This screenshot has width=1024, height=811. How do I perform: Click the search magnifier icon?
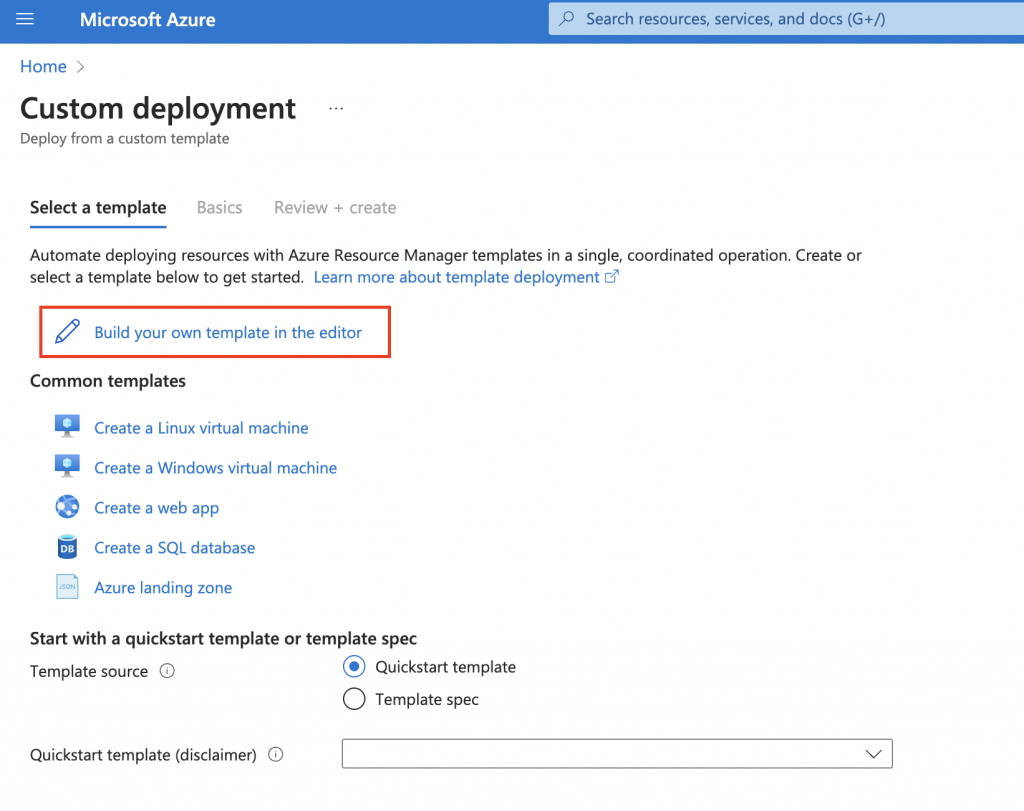567,18
